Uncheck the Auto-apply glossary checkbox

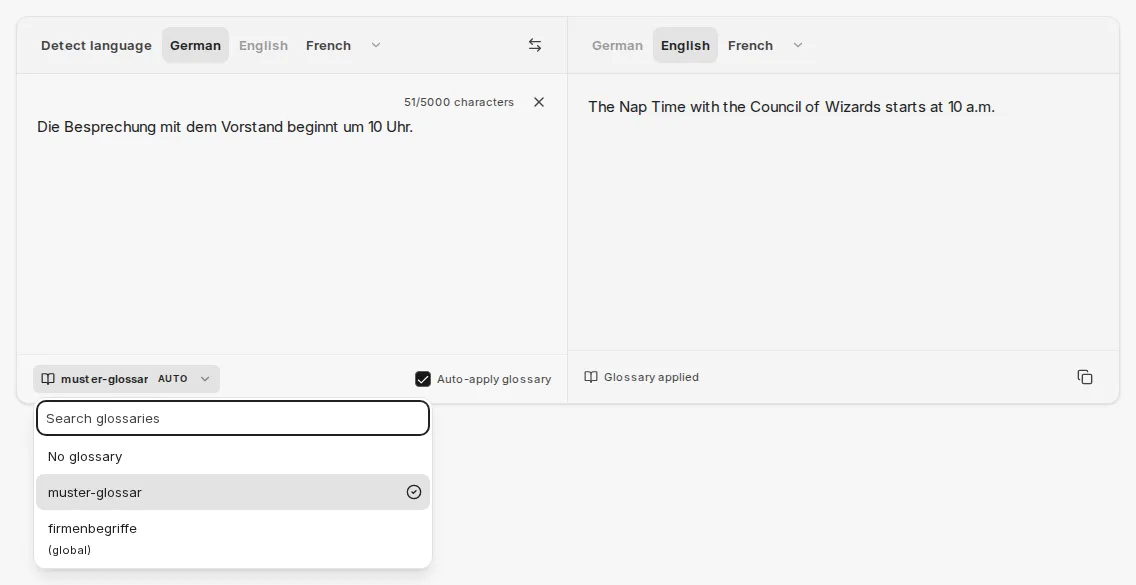[x=423, y=379]
